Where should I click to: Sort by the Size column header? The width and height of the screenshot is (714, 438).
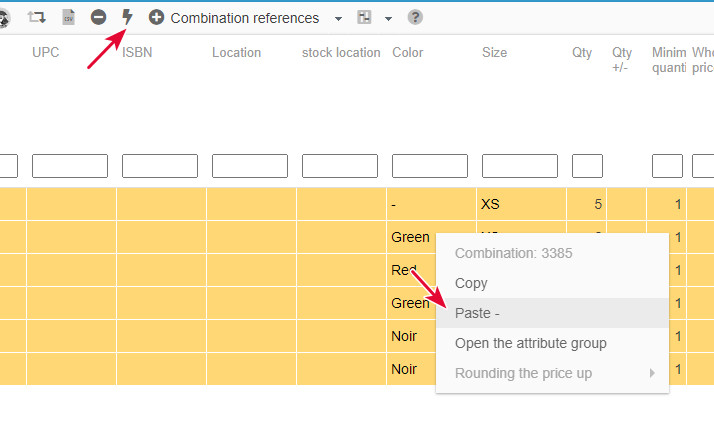pos(494,52)
